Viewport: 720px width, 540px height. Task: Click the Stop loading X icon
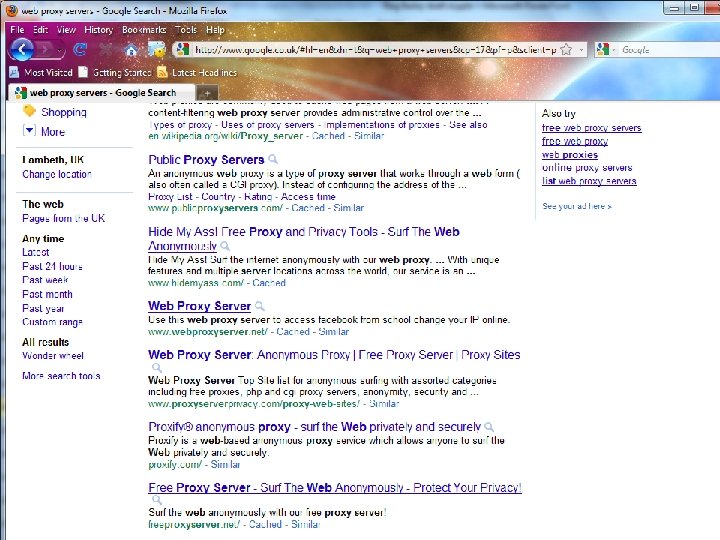[x=106, y=49]
